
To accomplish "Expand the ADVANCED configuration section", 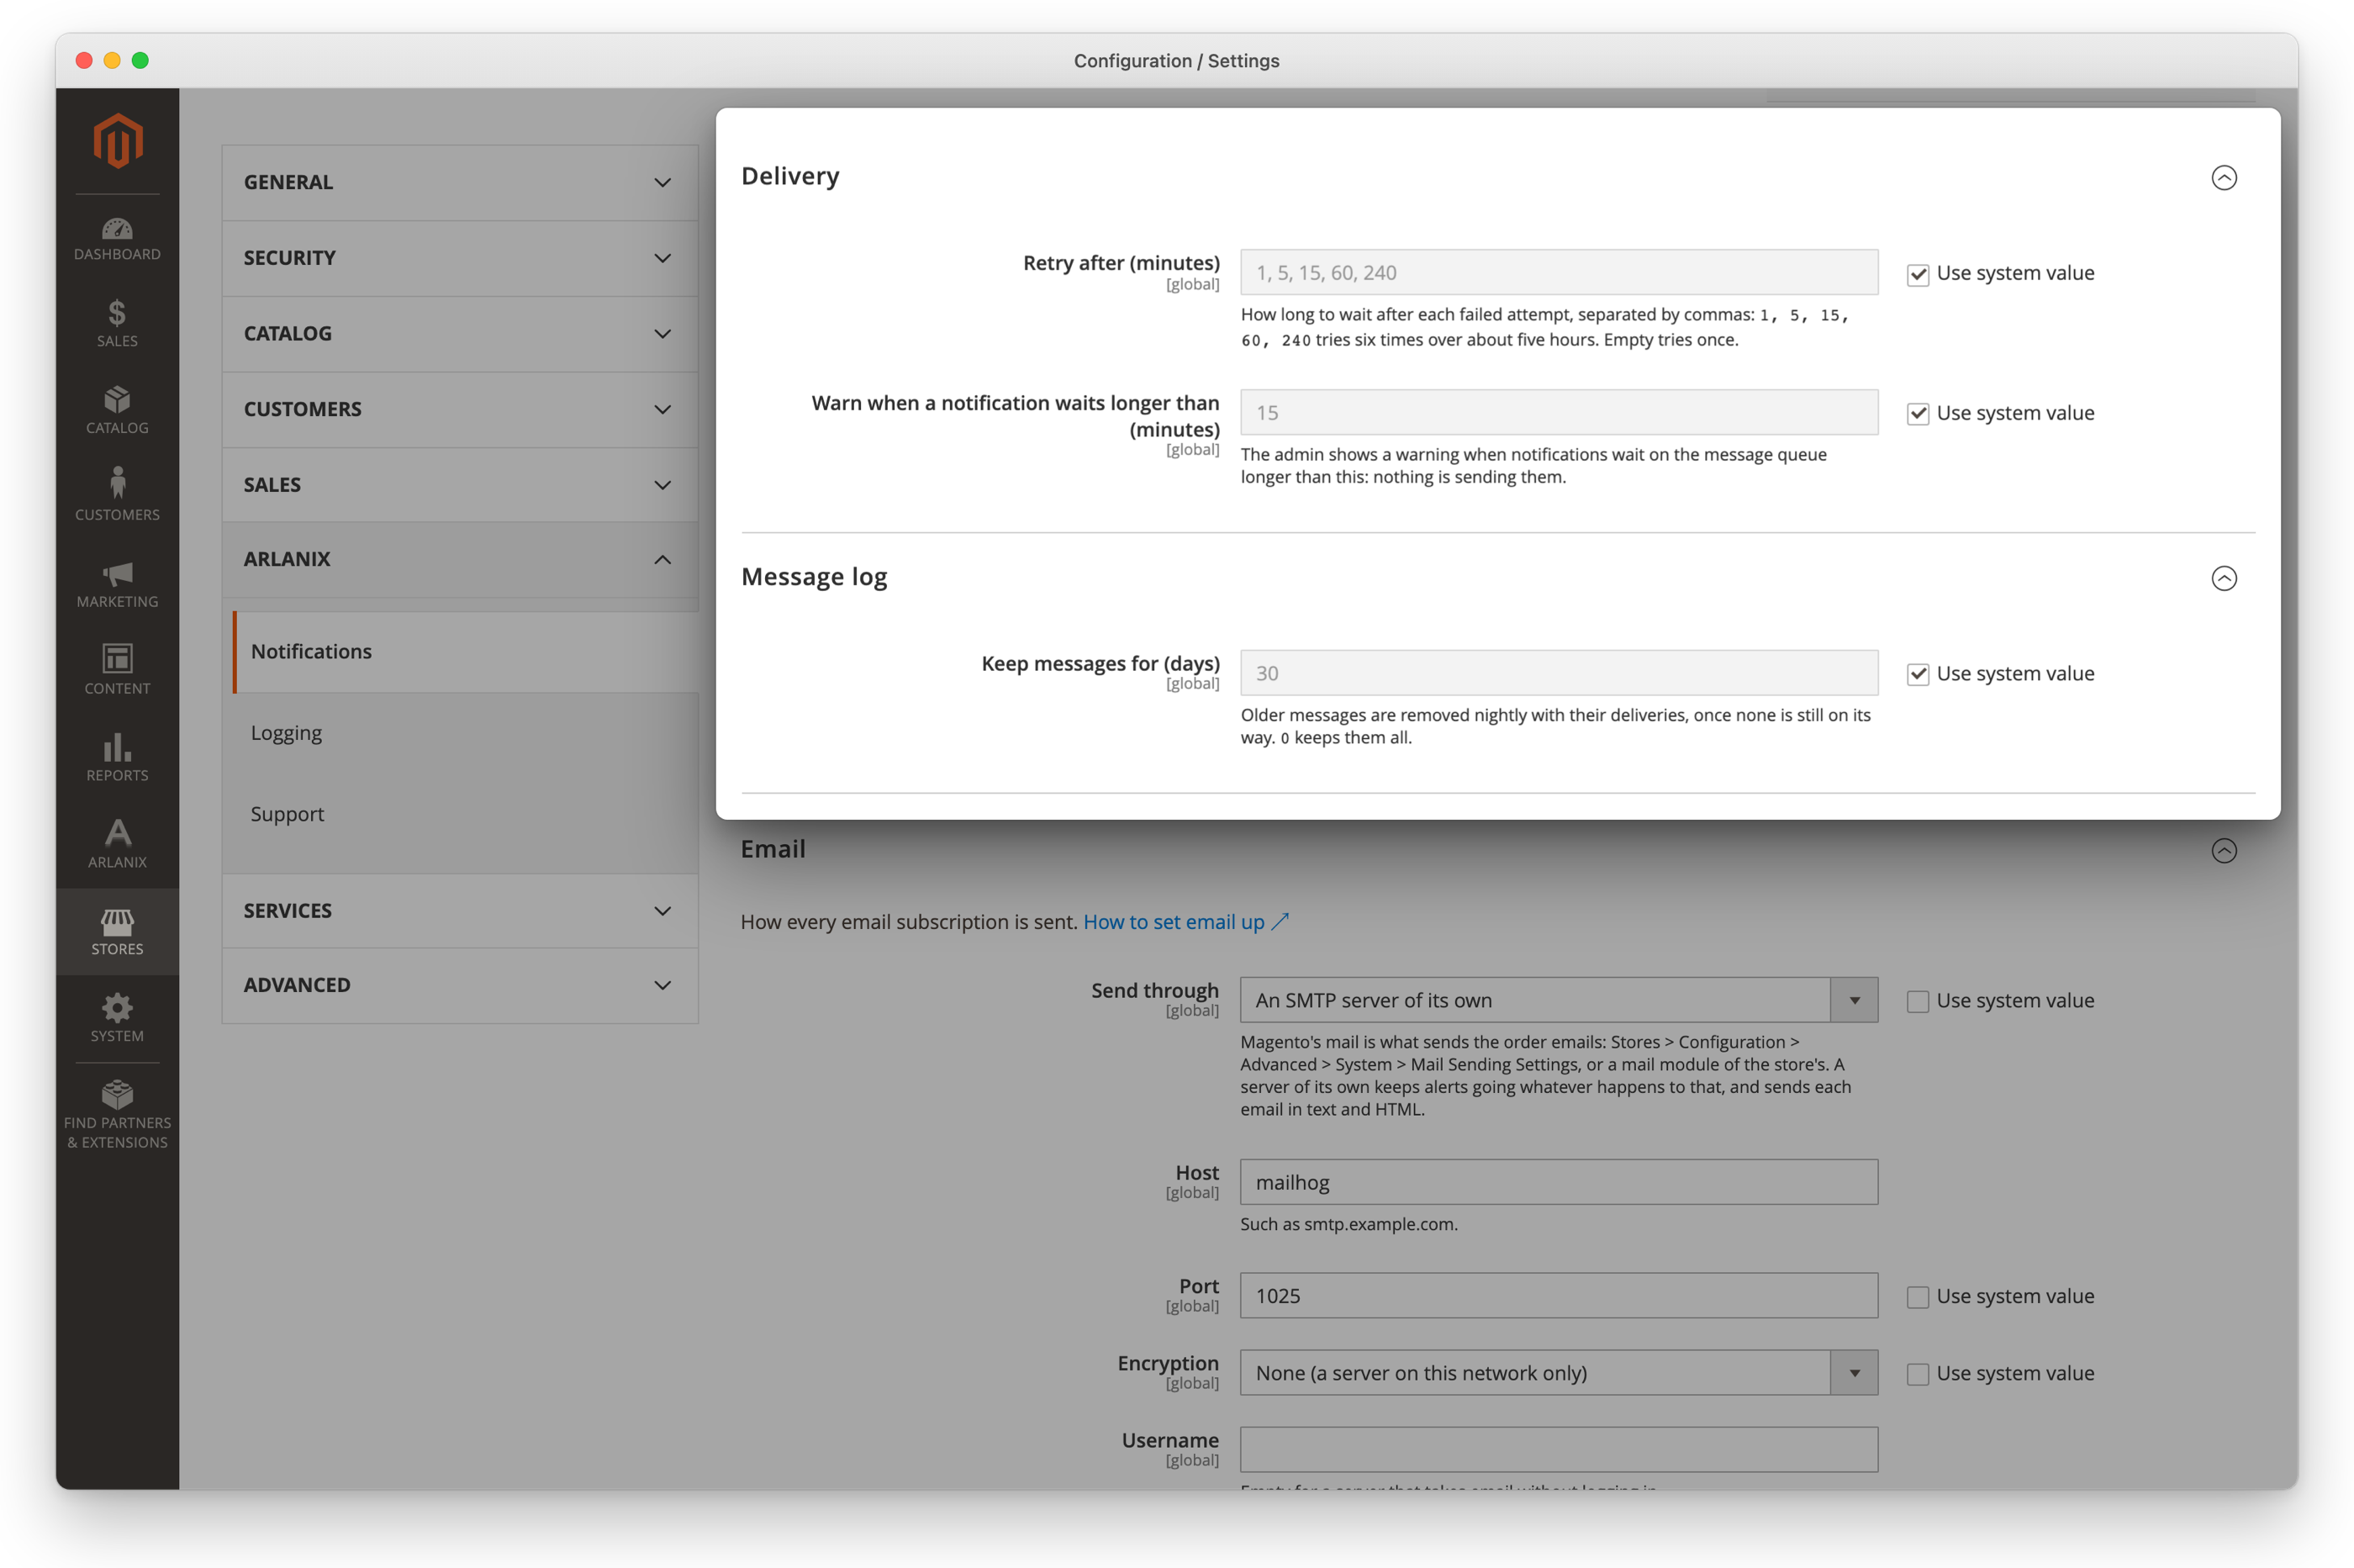I will tap(460, 985).
